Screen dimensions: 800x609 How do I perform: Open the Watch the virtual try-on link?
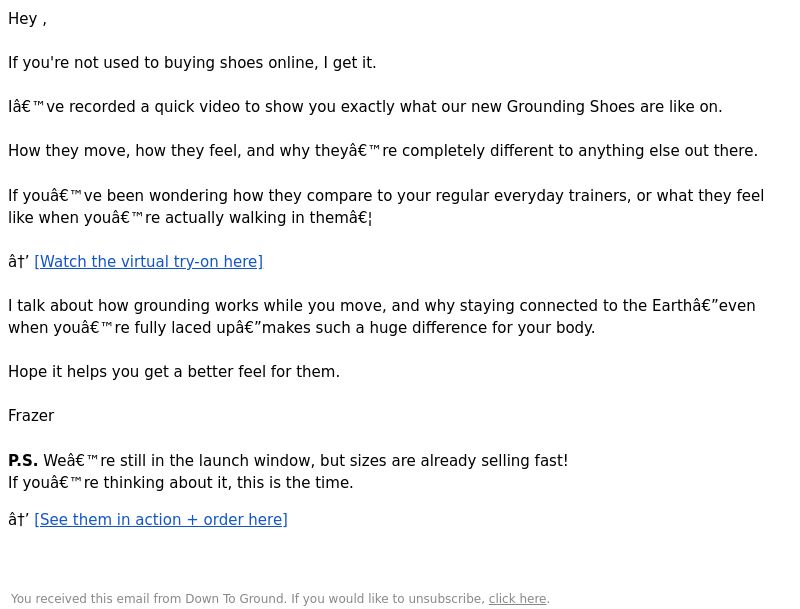(148, 262)
